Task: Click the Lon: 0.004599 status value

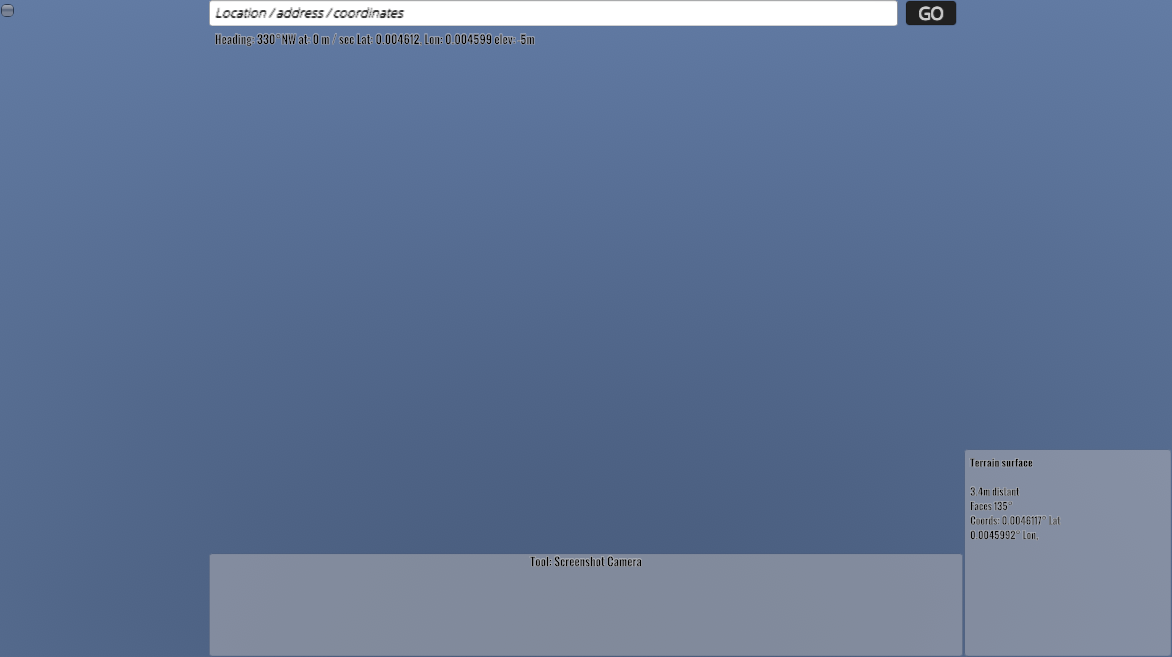Action: coord(458,40)
